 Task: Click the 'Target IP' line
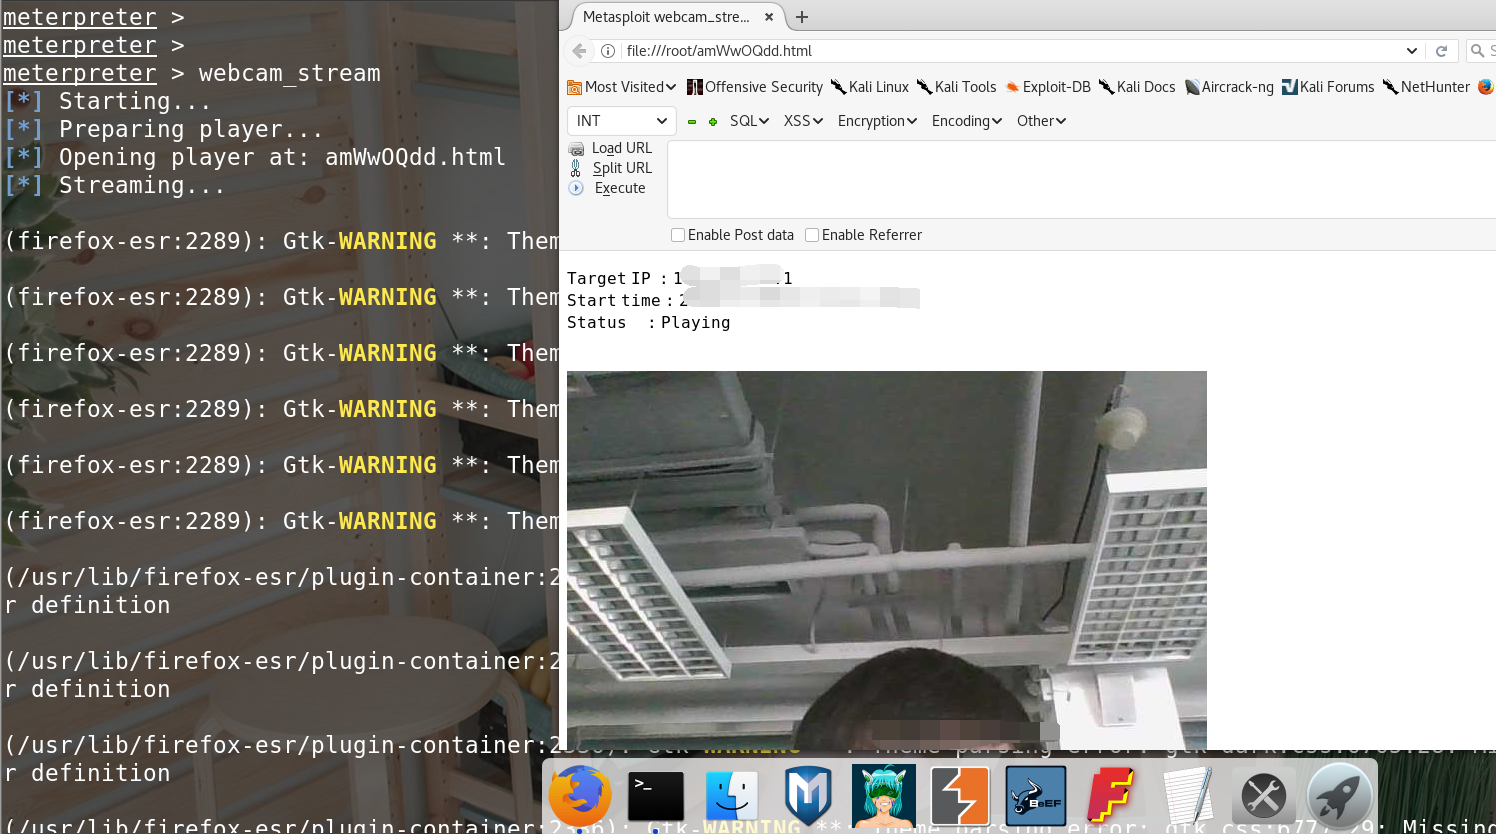point(680,278)
